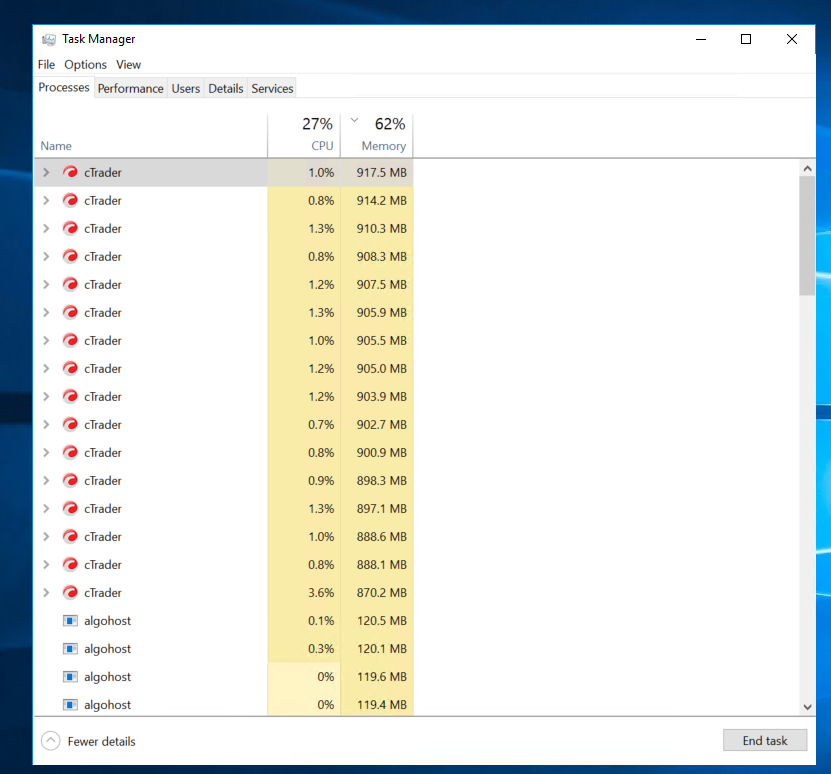Image resolution: width=831 pixels, height=774 pixels.
Task: Click the scrollbar up arrow
Action: pos(807,169)
